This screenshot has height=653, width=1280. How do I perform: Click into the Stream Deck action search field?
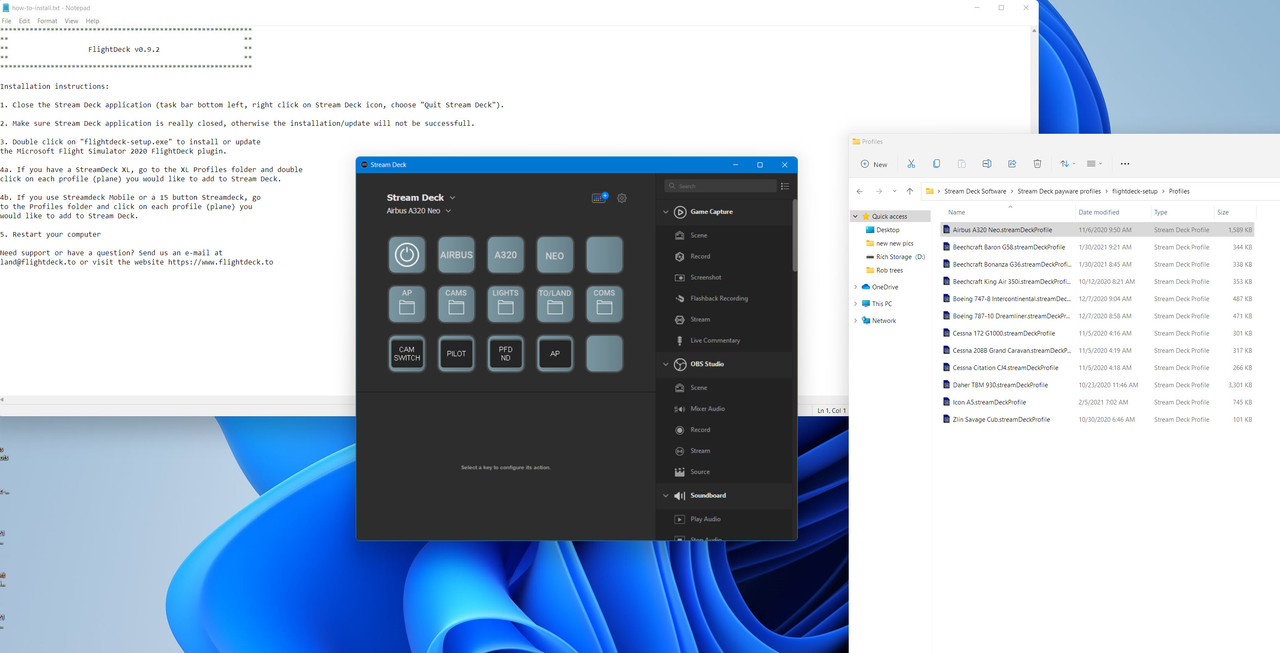(x=721, y=186)
